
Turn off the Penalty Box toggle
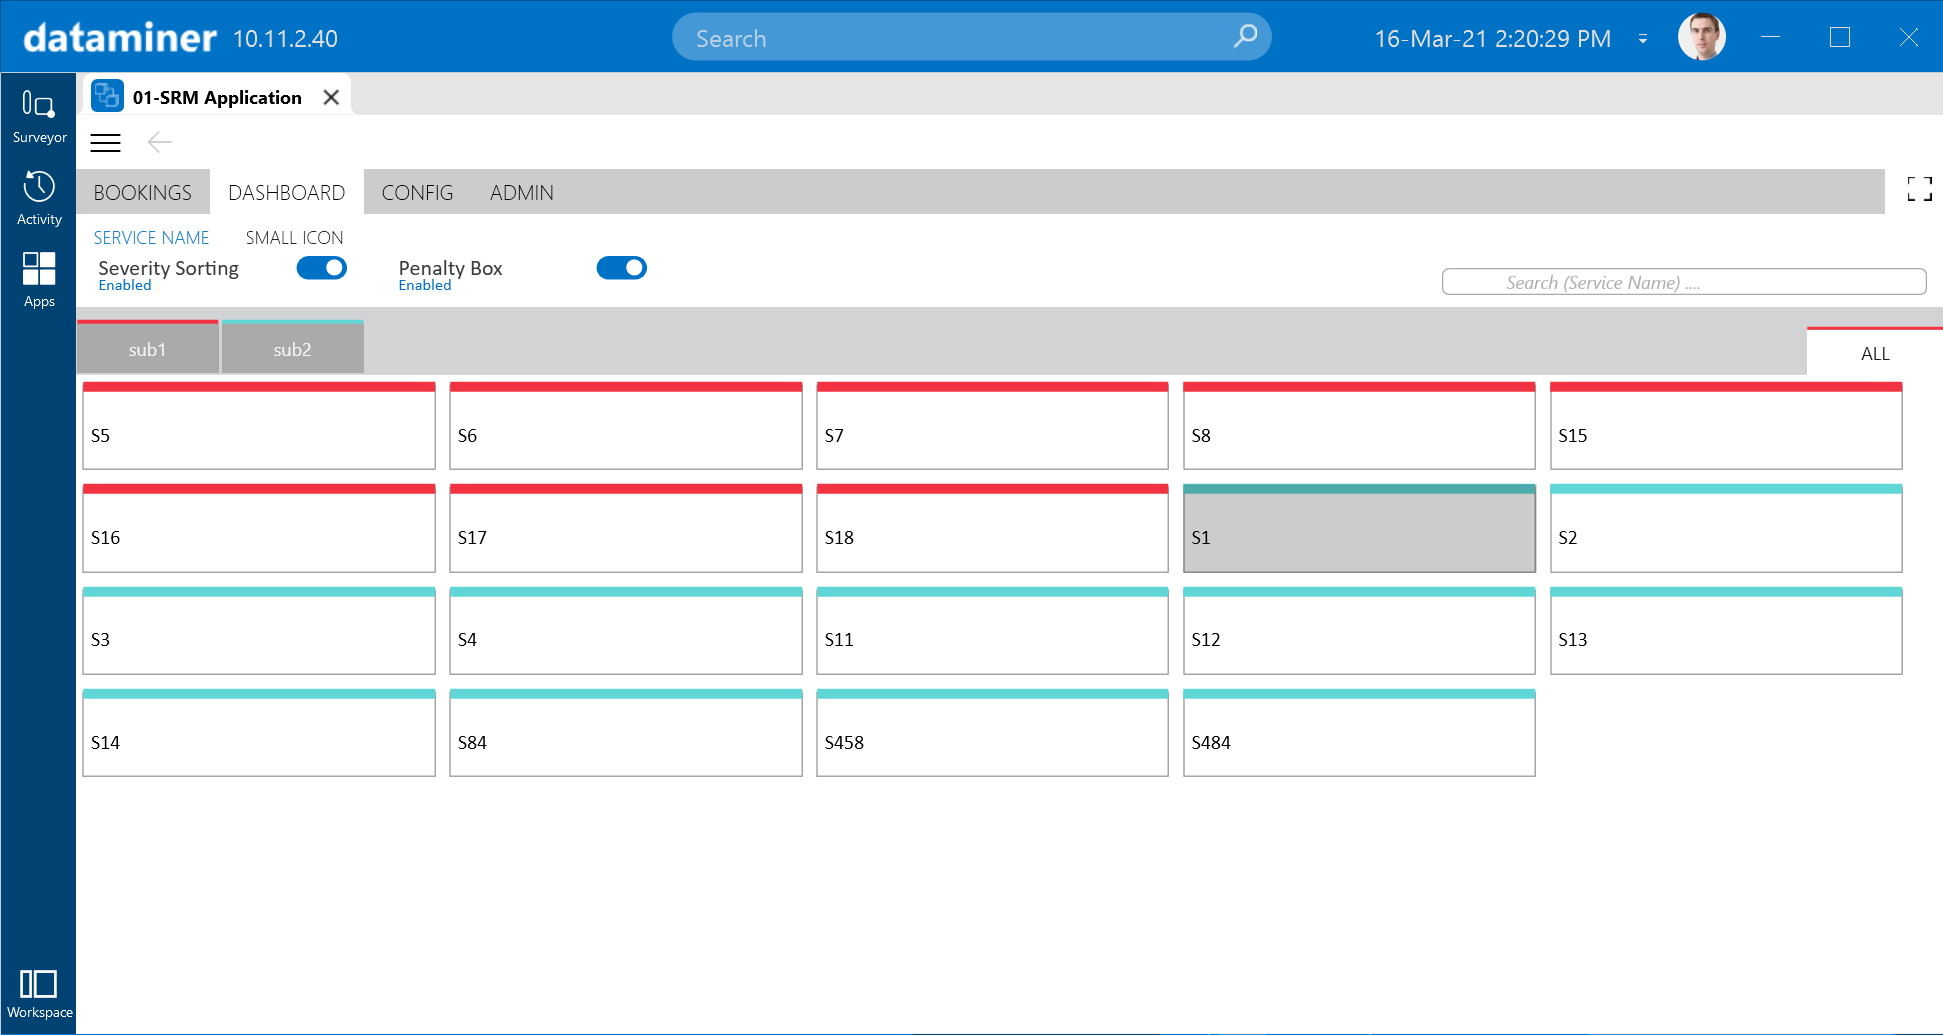(x=621, y=267)
